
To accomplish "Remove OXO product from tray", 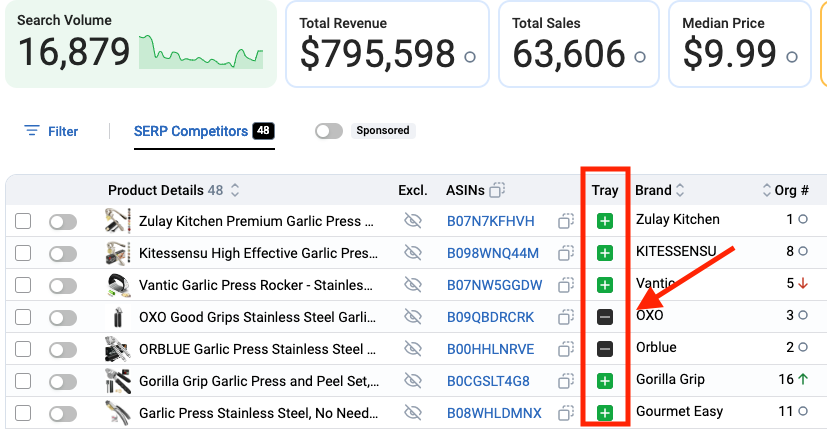I will coord(604,317).
